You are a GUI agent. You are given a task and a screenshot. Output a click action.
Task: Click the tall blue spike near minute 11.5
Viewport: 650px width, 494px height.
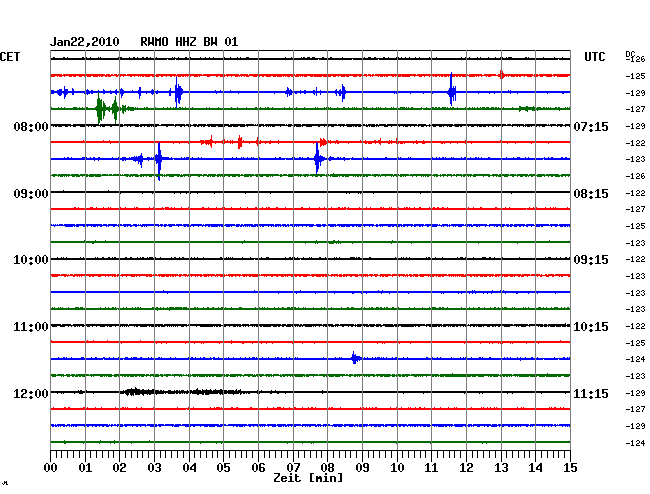(451, 90)
